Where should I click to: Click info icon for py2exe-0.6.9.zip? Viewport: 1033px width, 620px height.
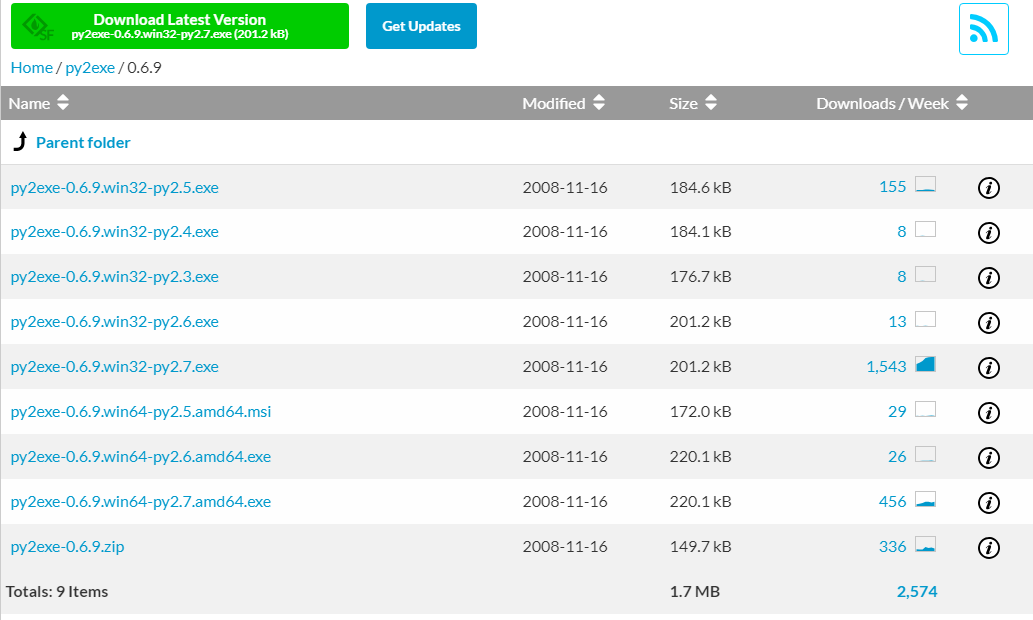click(988, 548)
